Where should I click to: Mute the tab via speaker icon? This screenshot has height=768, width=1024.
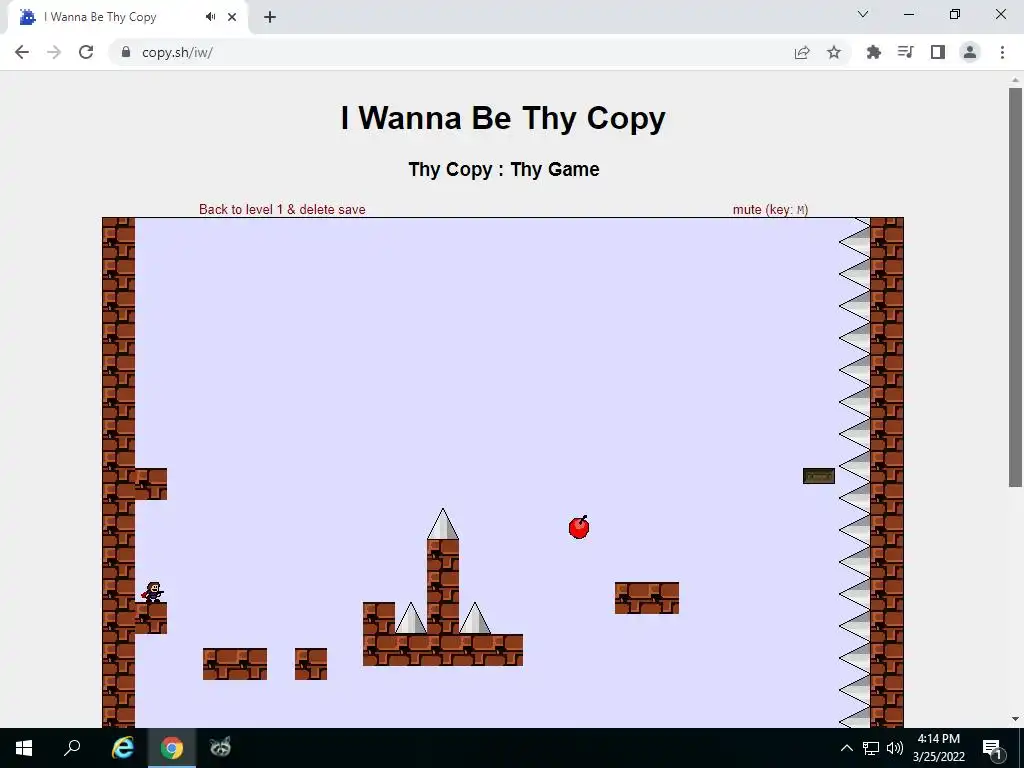[210, 17]
